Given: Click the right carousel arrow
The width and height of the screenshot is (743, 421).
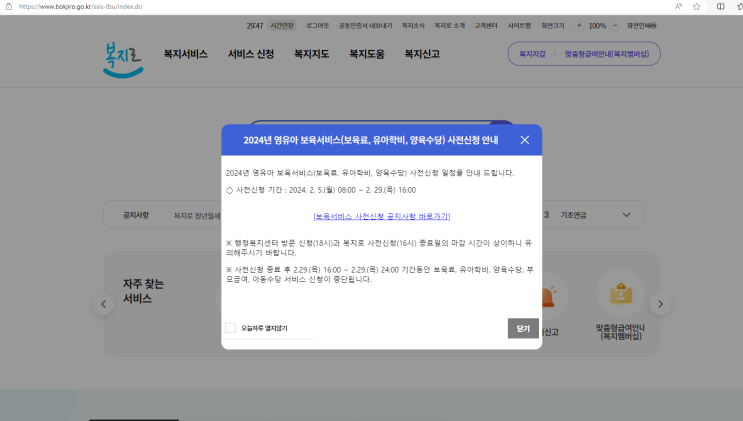Looking at the screenshot, I should tap(659, 305).
